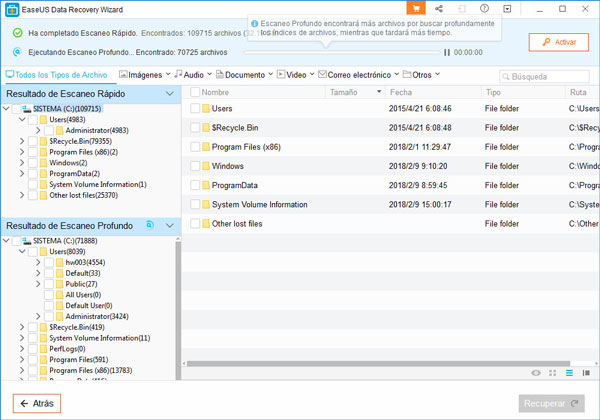Select the PerfLogs(0) tree item
Screen dimensions: 600x420
pyautogui.click(x=67, y=349)
